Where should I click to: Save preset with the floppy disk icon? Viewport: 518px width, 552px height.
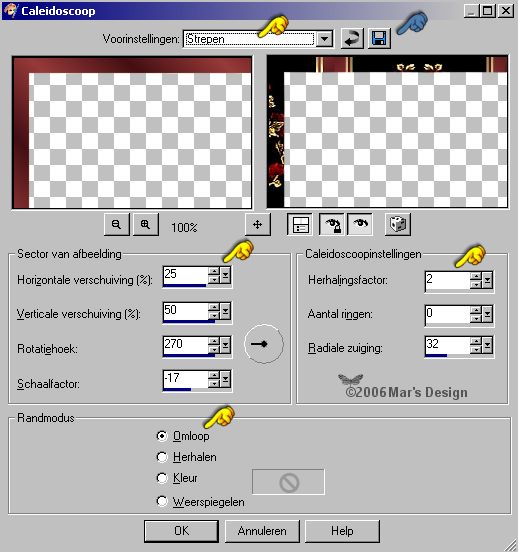[379, 38]
